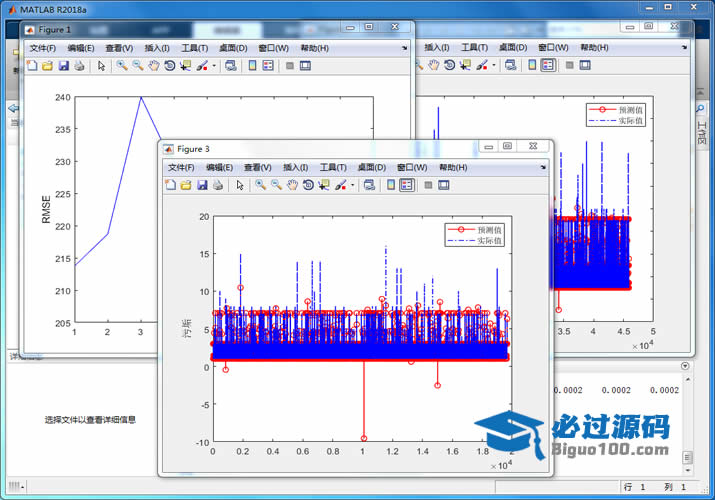Image resolution: width=715 pixels, height=500 pixels.
Task: Toggle Insert Legend in Figure 1 toolbar
Action: [268, 66]
